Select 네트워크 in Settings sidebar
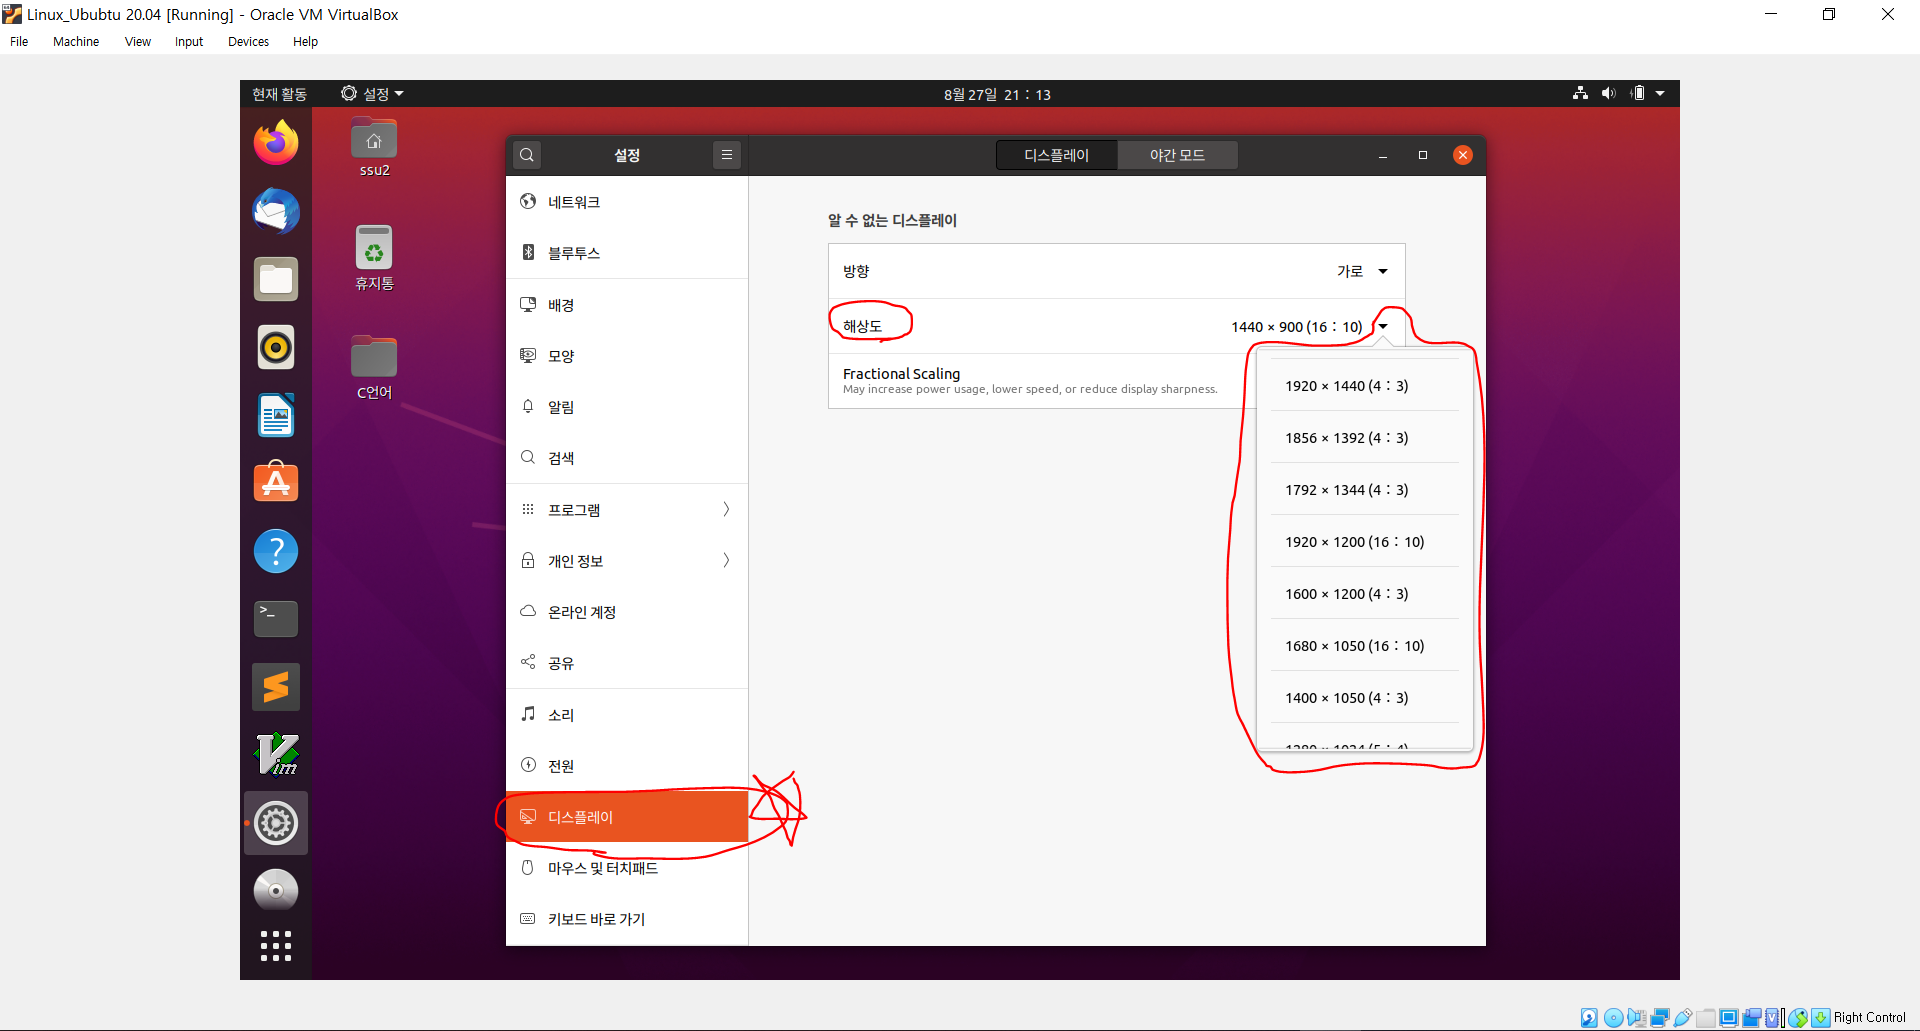 pos(627,202)
